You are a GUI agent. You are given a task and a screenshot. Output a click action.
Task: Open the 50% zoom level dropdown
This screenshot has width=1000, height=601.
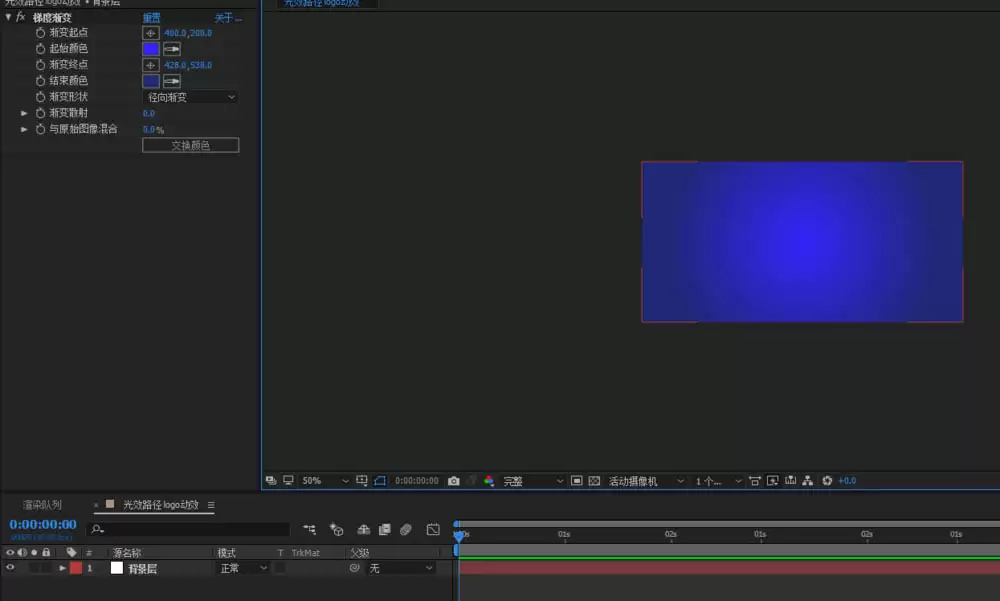[x=325, y=481]
